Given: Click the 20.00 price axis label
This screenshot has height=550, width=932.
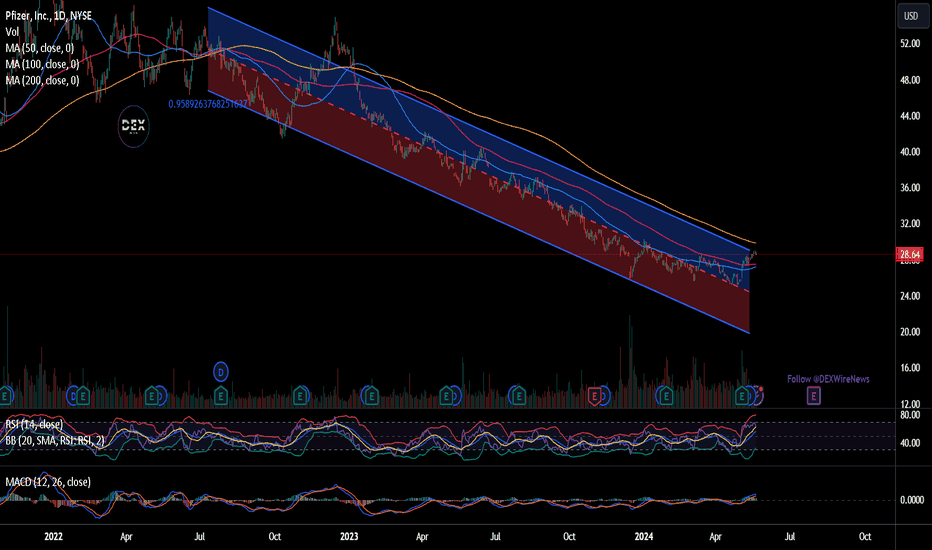Looking at the screenshot, I should click(910, 332).
